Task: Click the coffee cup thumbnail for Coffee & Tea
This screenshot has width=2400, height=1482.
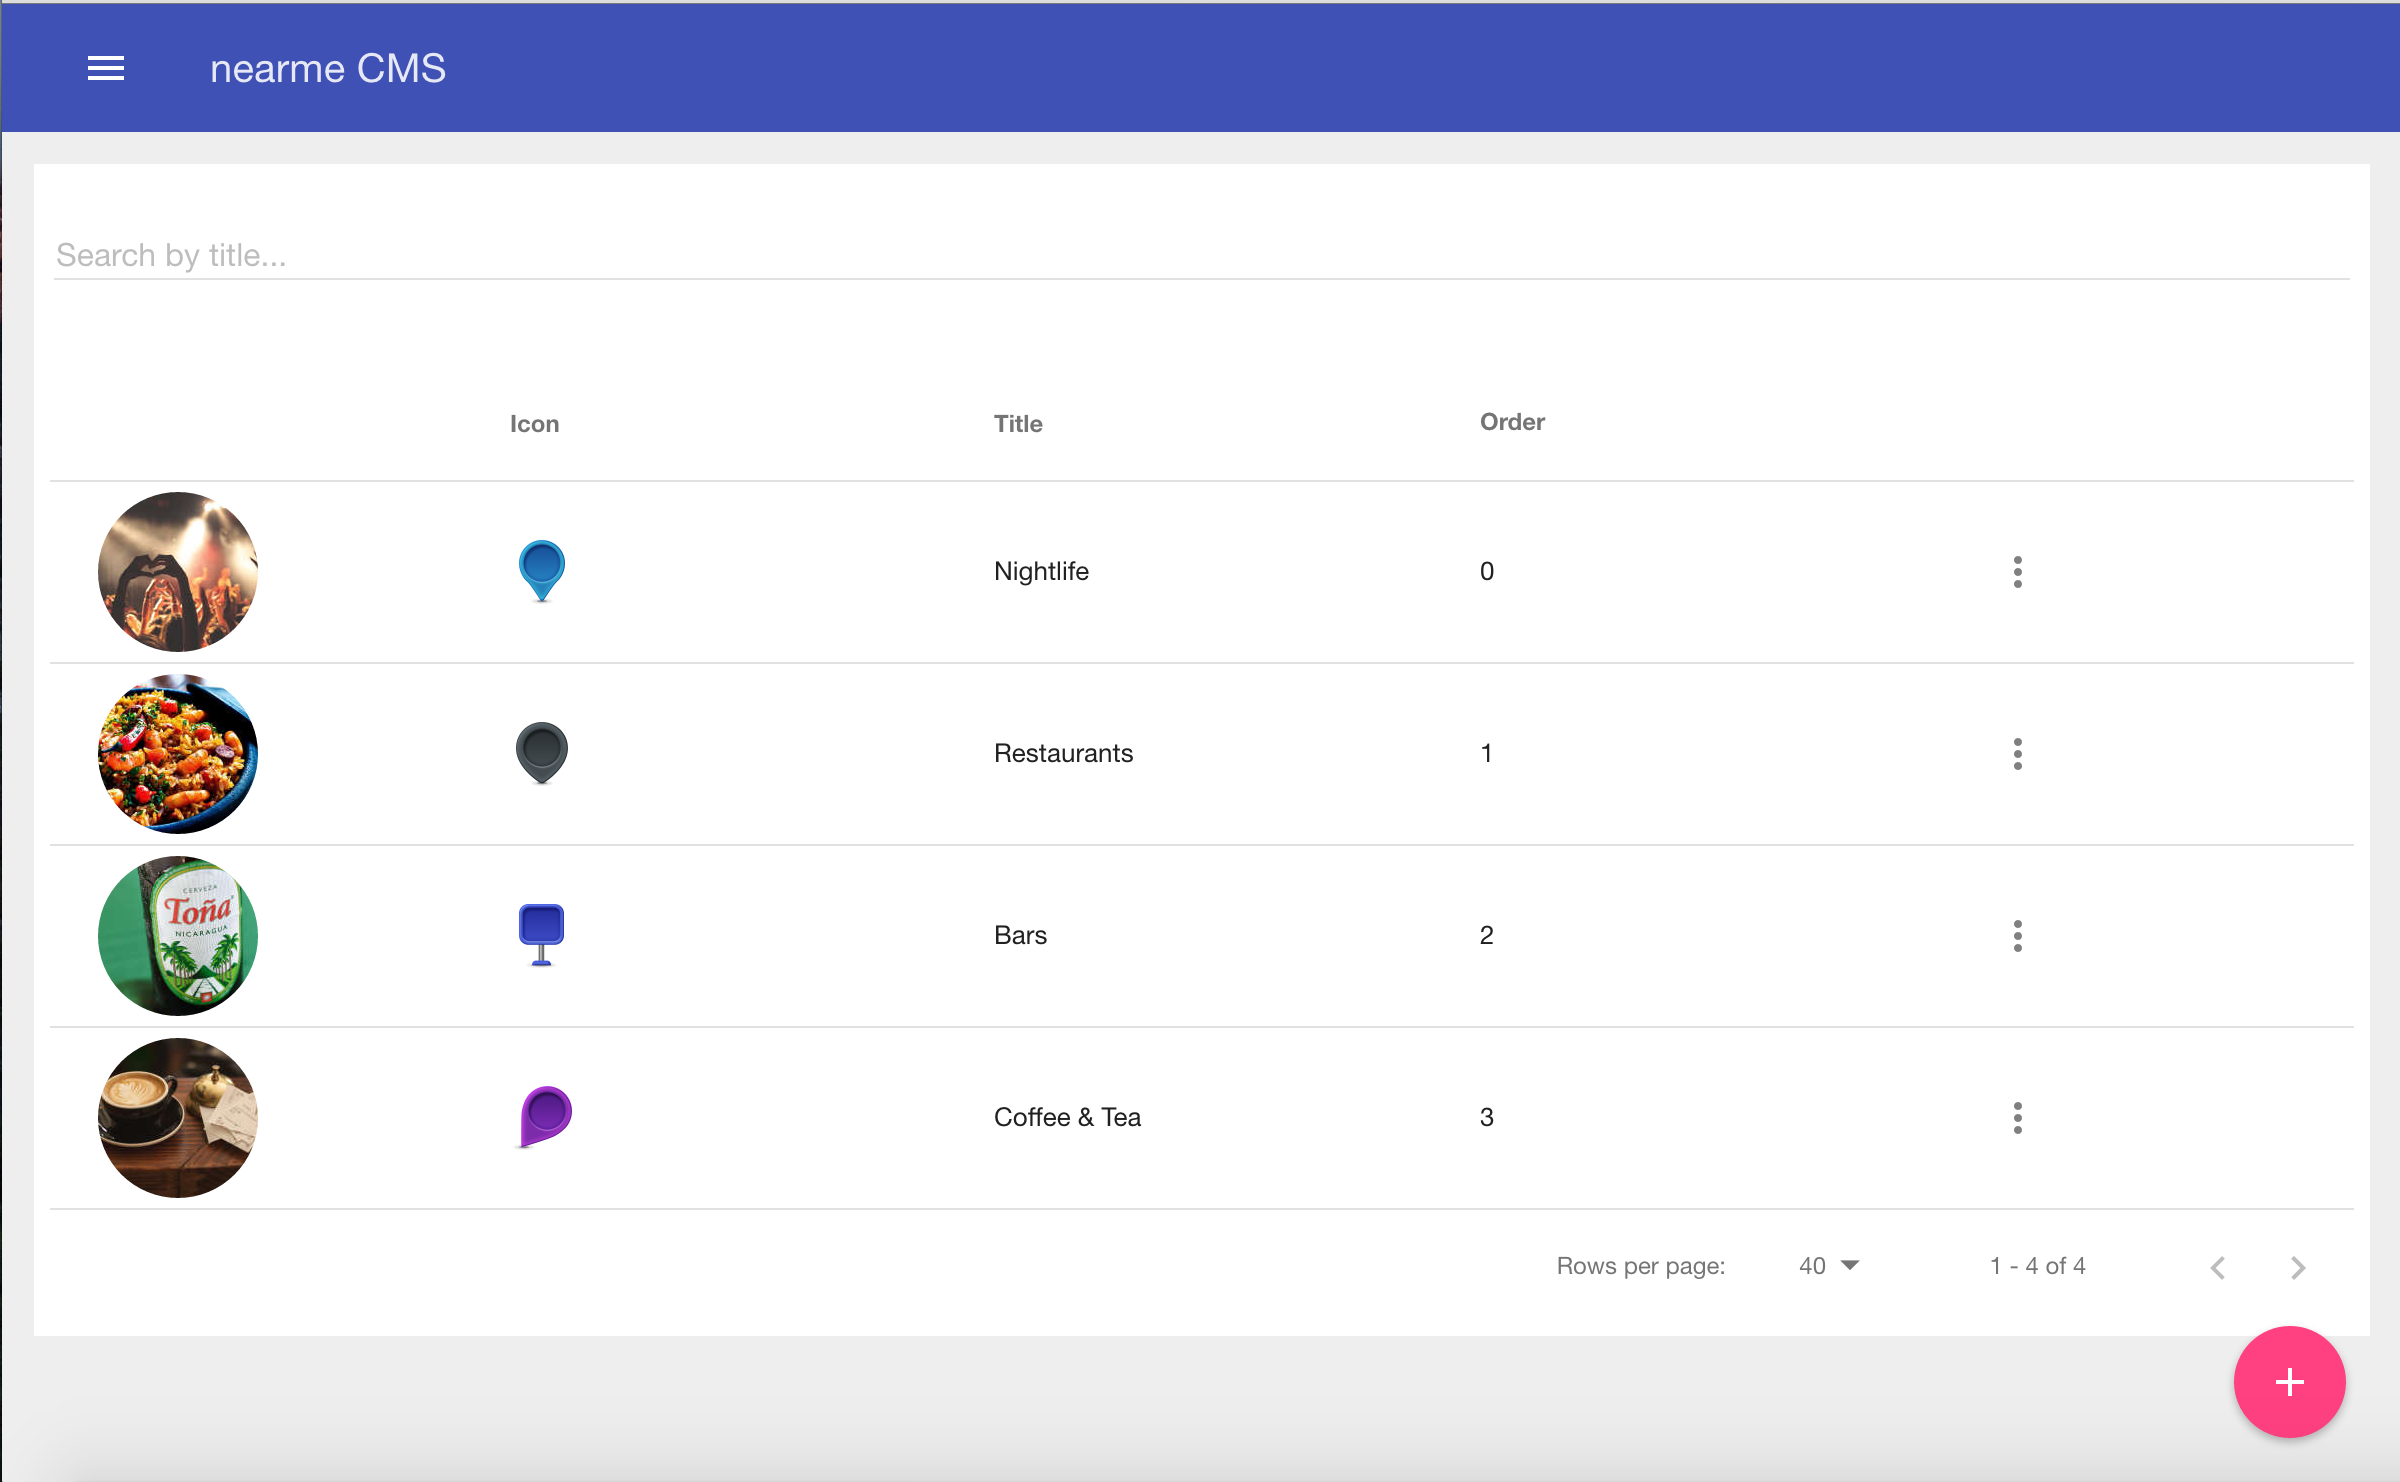Action: [177, 1117]
